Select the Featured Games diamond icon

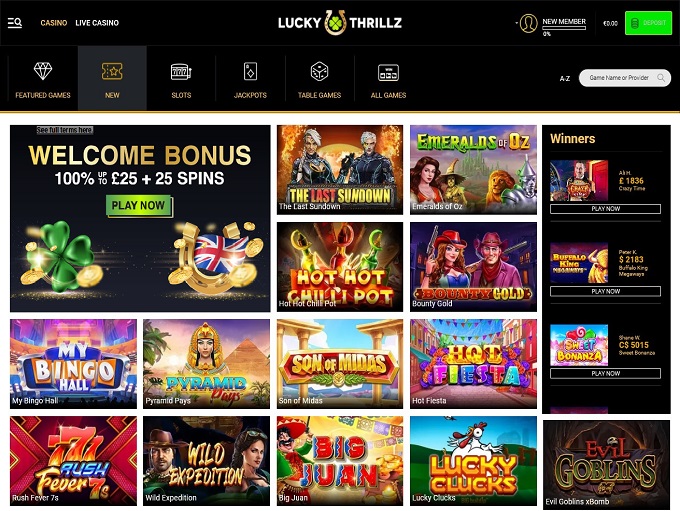[x=43, y=71]
